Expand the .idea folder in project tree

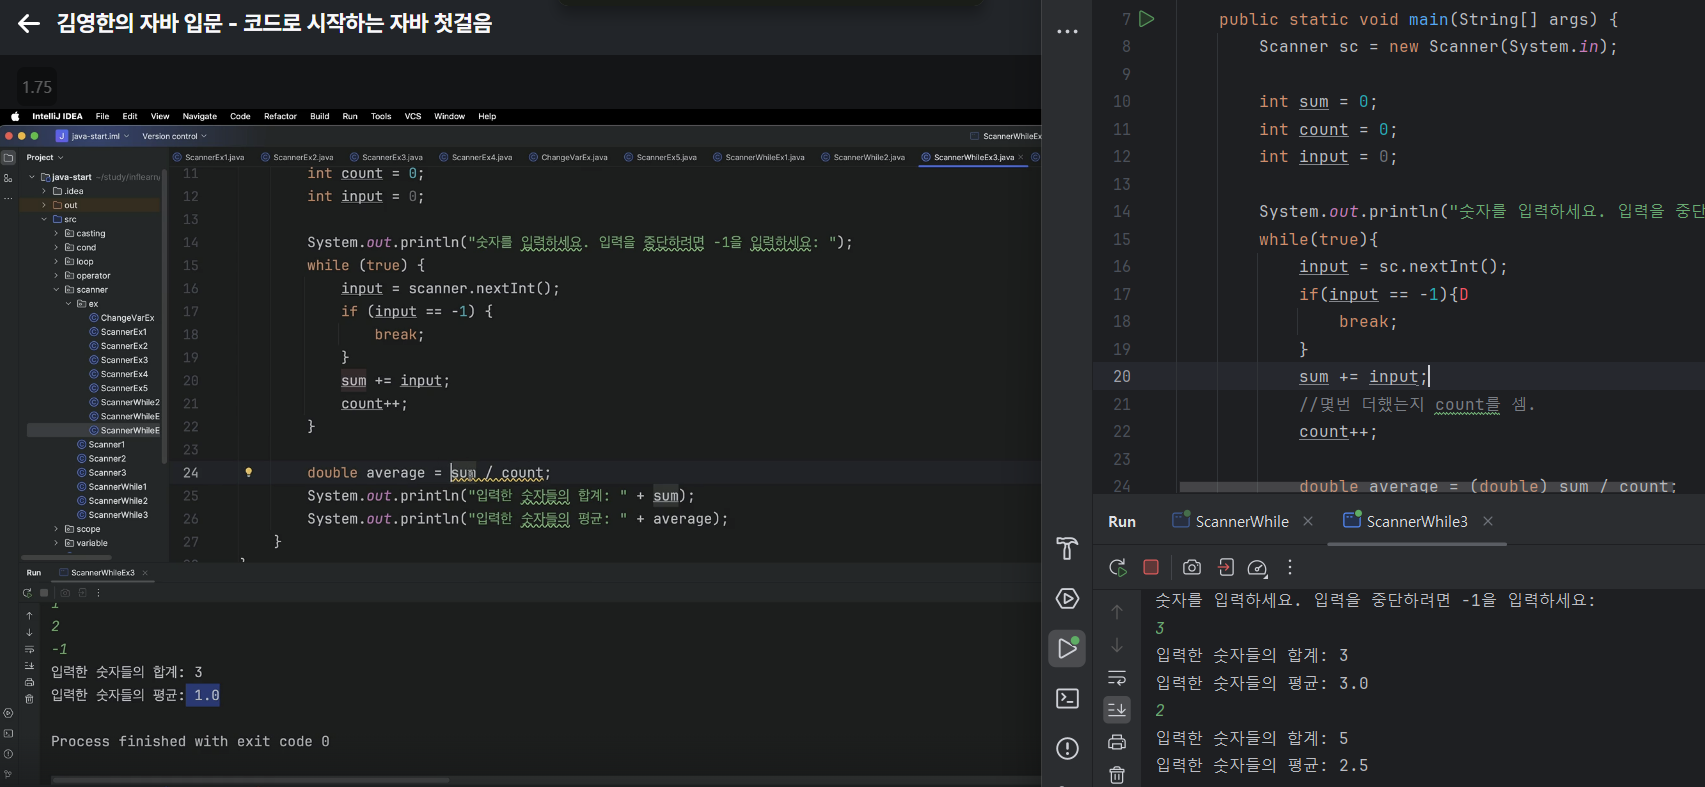pos(44,191)
